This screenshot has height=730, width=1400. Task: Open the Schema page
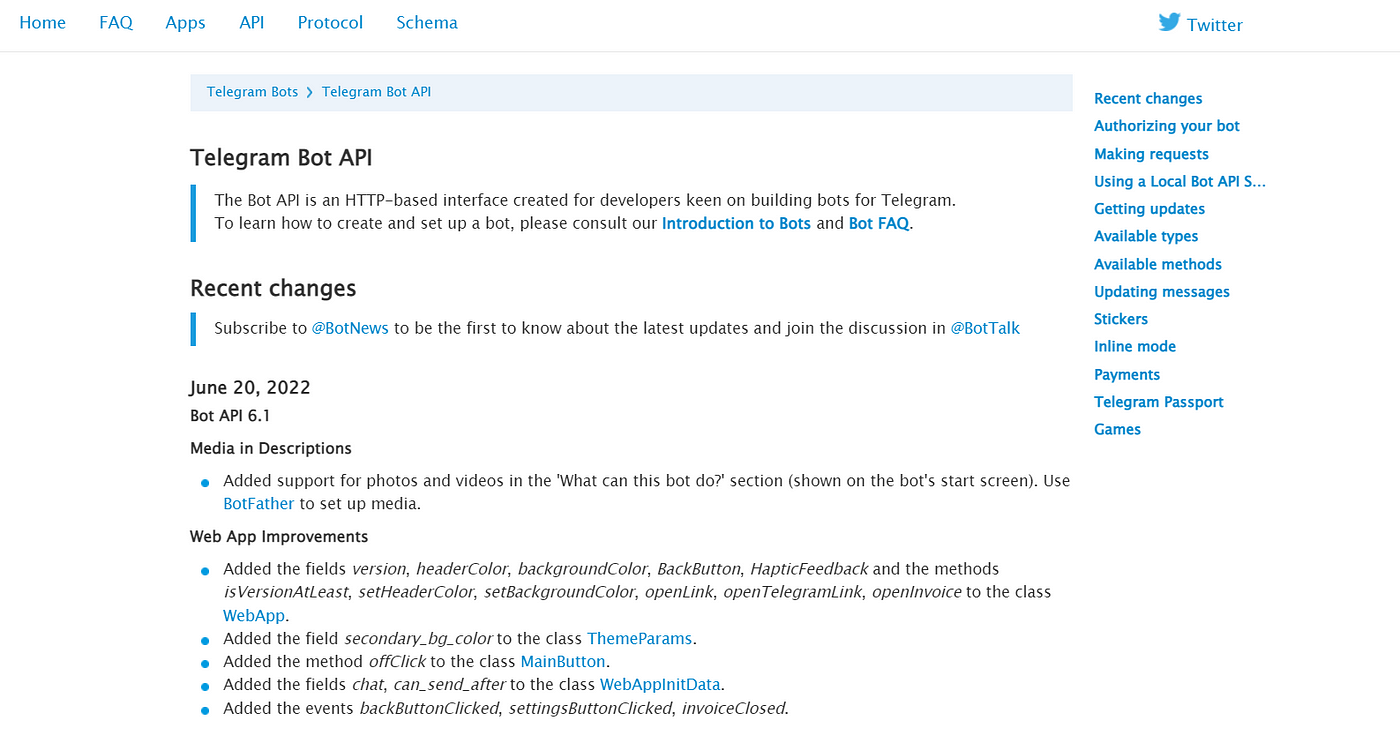(427, 22)
